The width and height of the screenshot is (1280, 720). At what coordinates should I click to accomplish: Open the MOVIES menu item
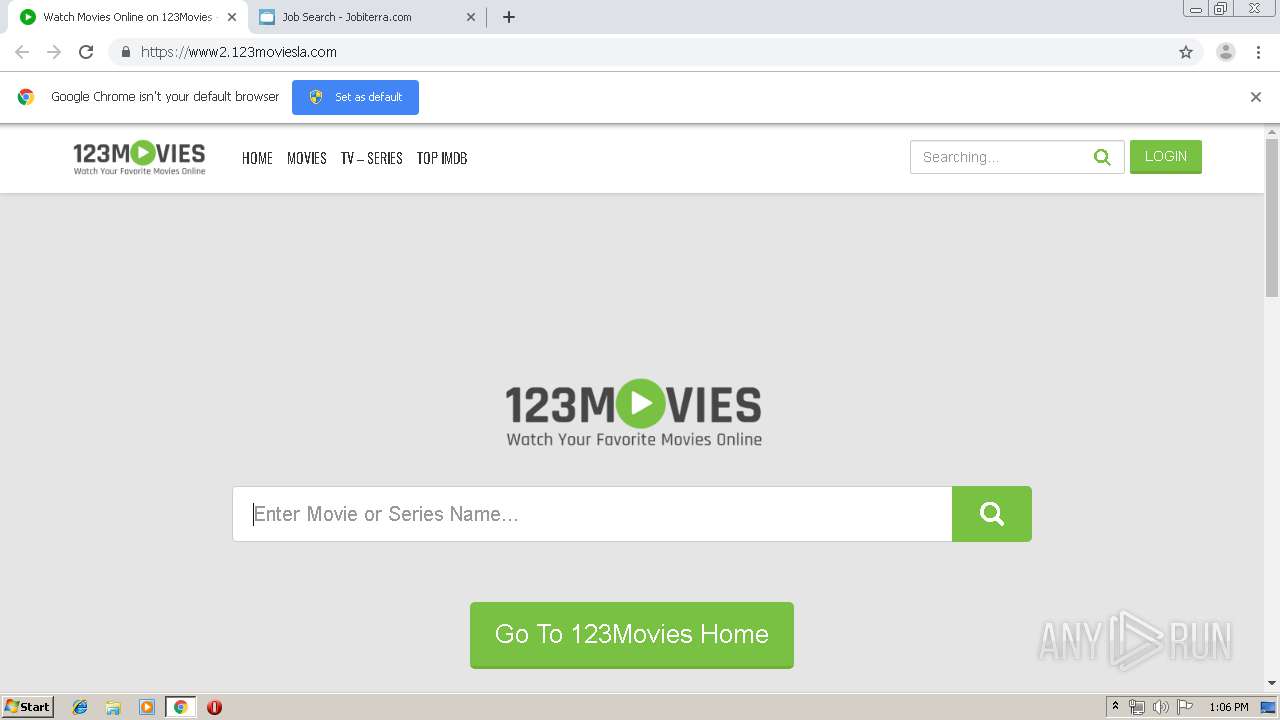coord(307,158)
